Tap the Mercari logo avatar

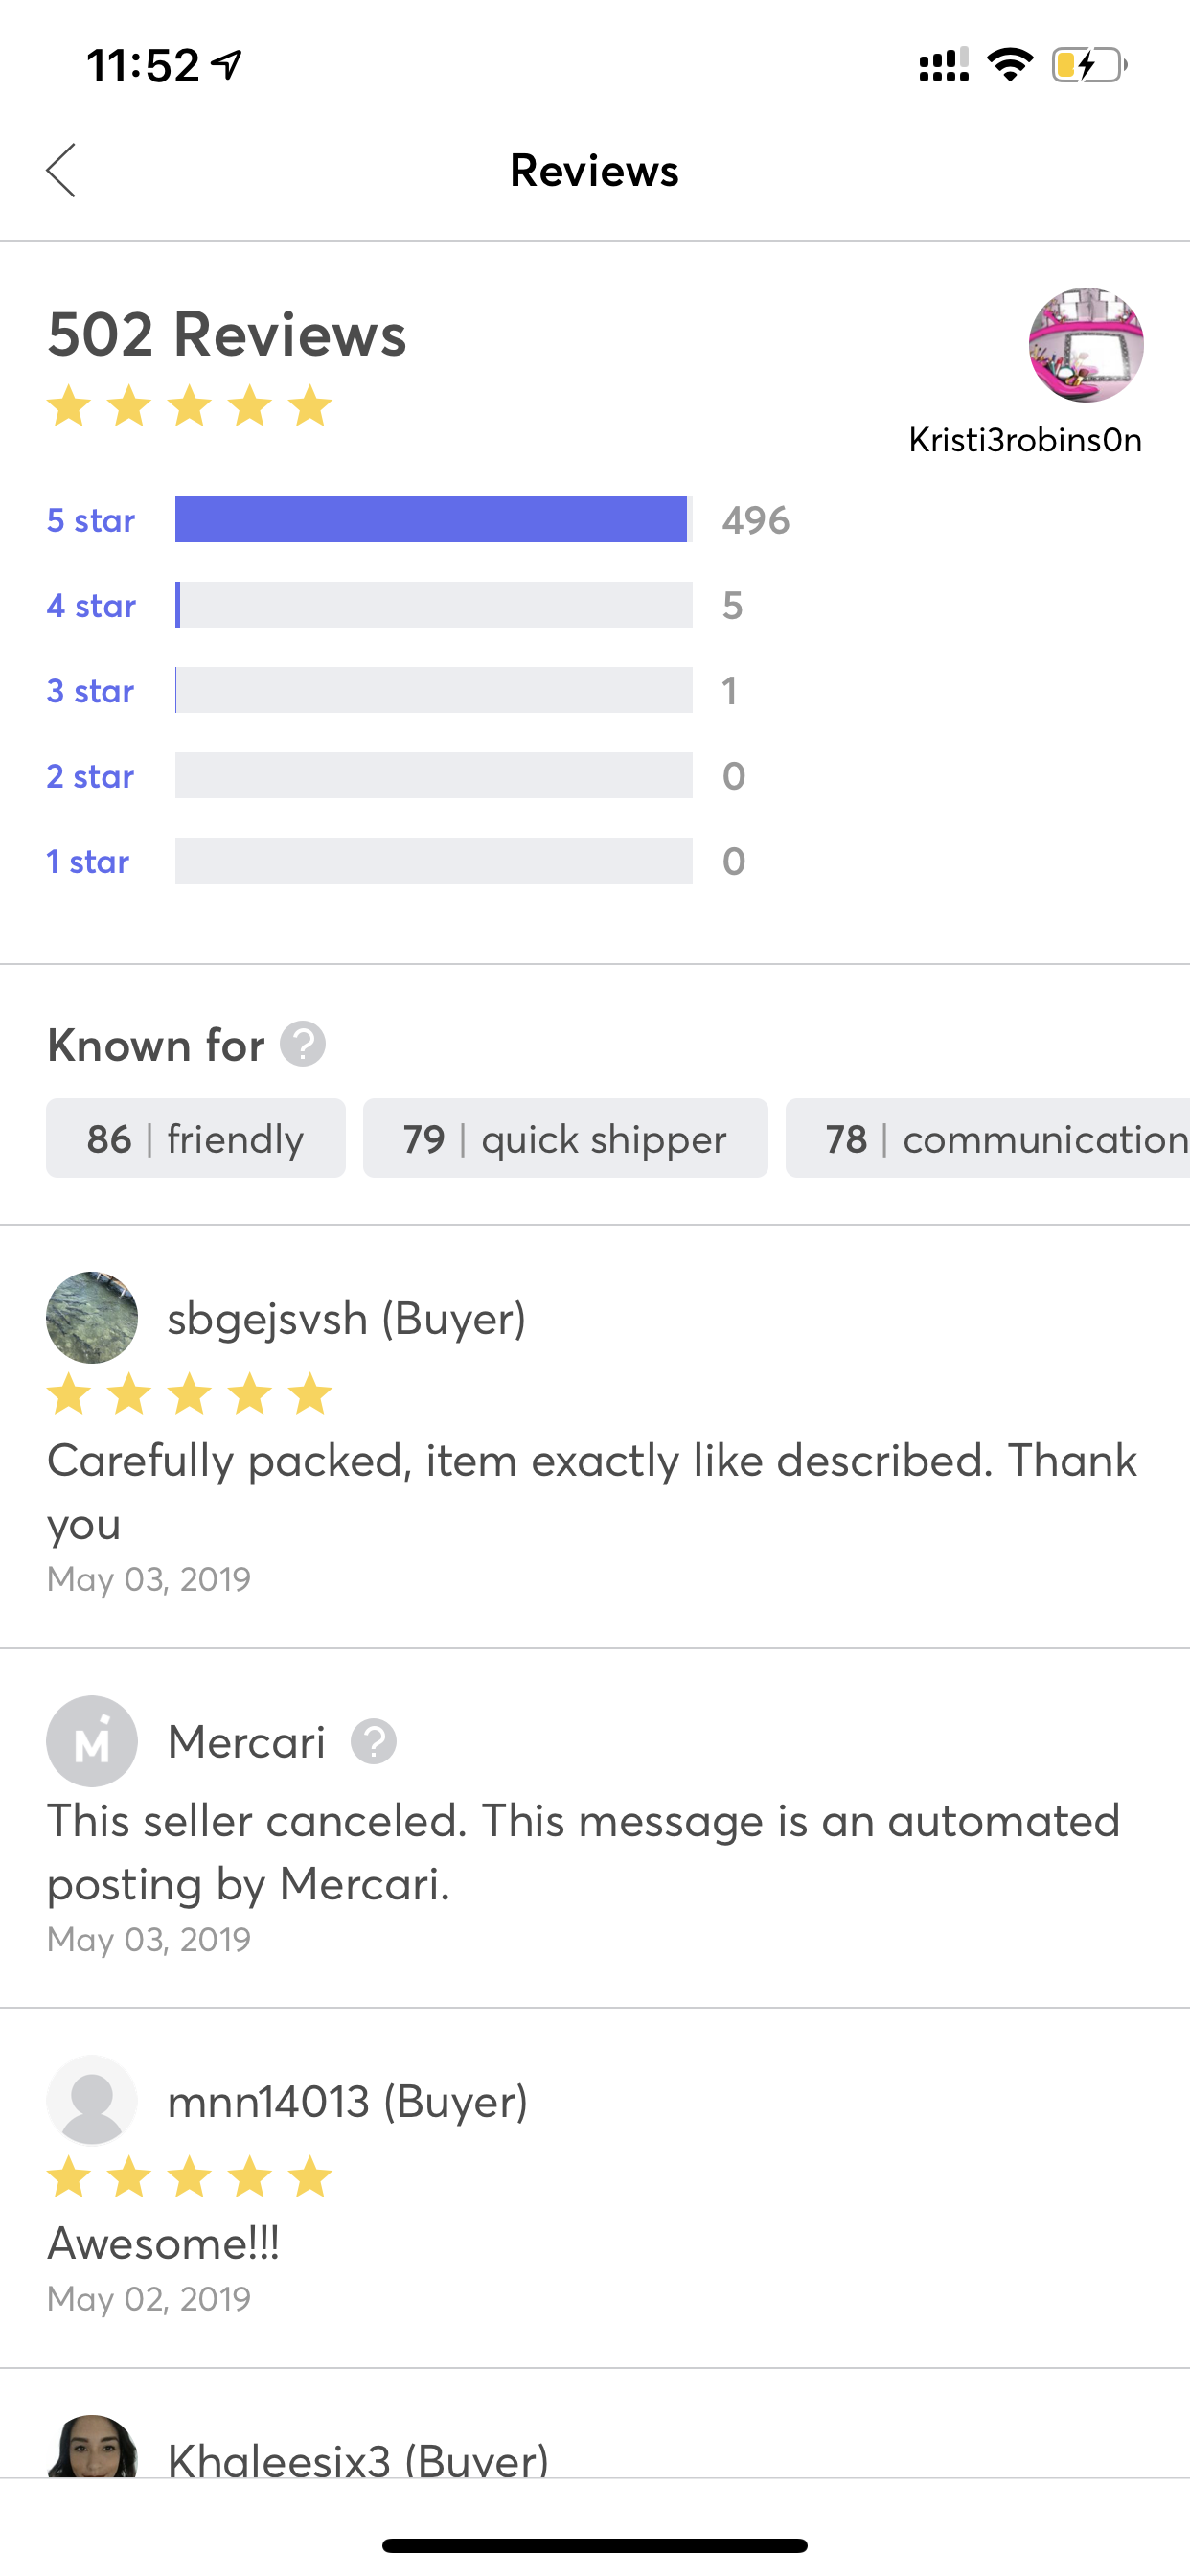pyautogui.click(x=92, y=1741)
